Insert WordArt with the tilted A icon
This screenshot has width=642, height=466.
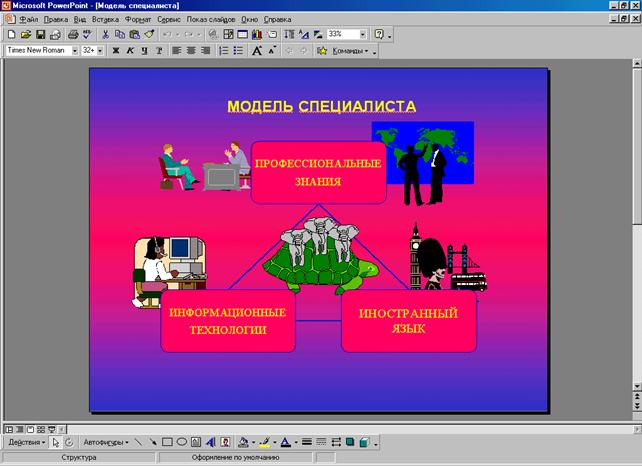point(210,442)
